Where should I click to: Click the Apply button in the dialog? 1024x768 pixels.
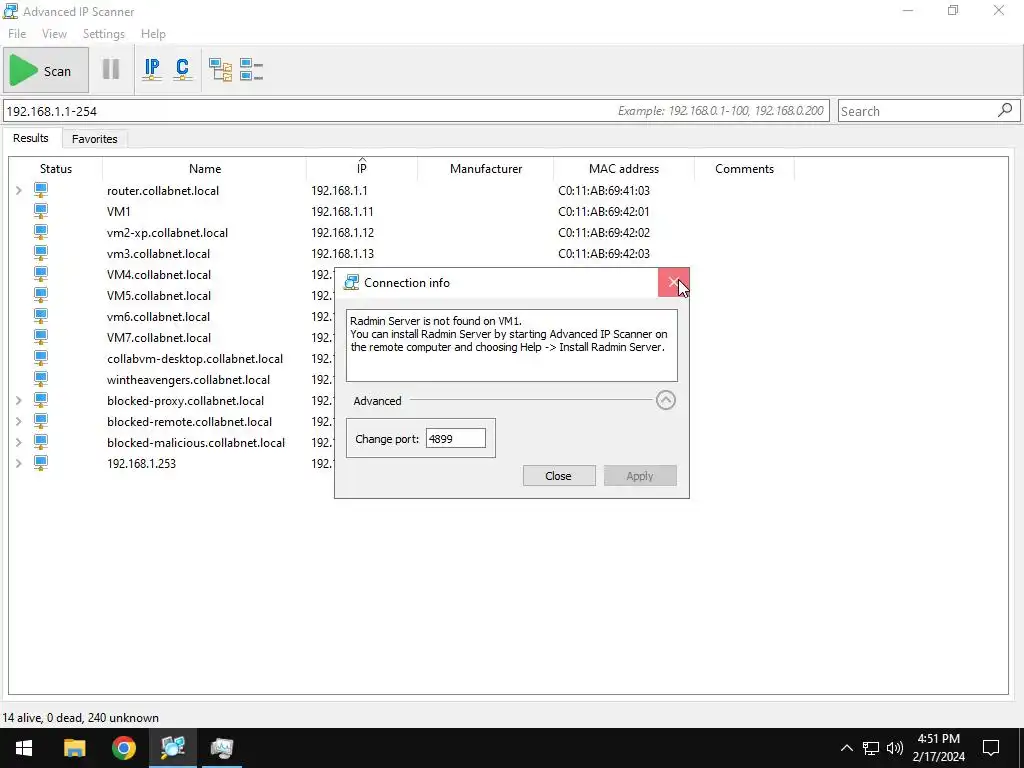coord(640,475)
